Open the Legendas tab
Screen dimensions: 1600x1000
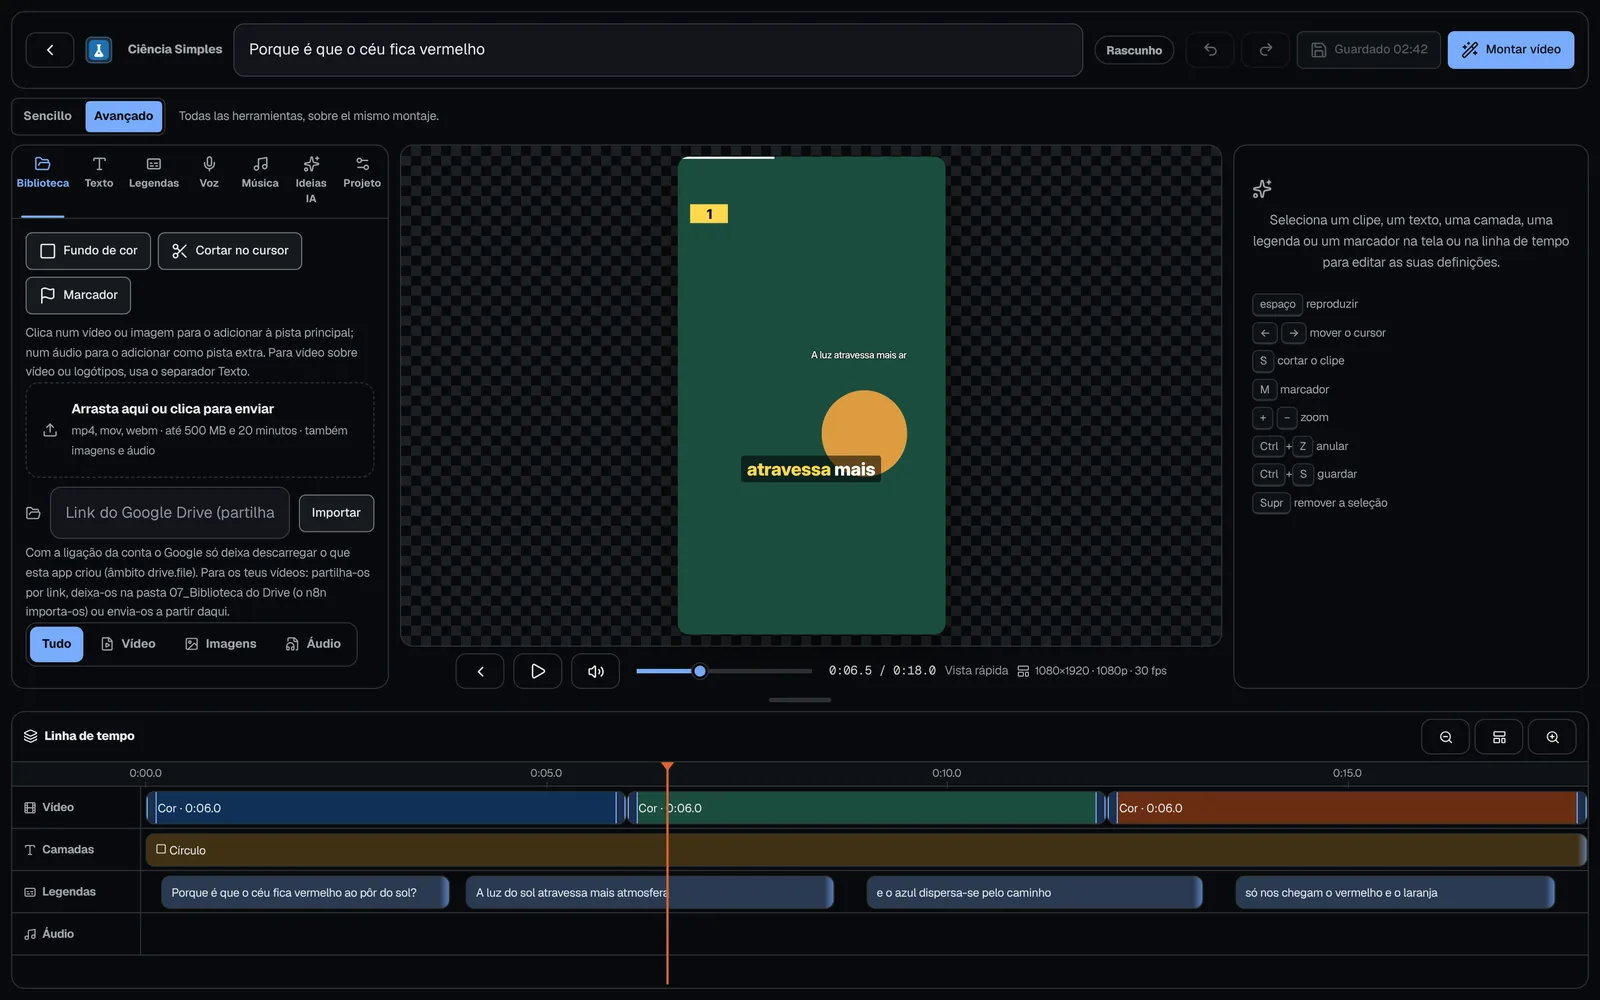tap(154, 172)
